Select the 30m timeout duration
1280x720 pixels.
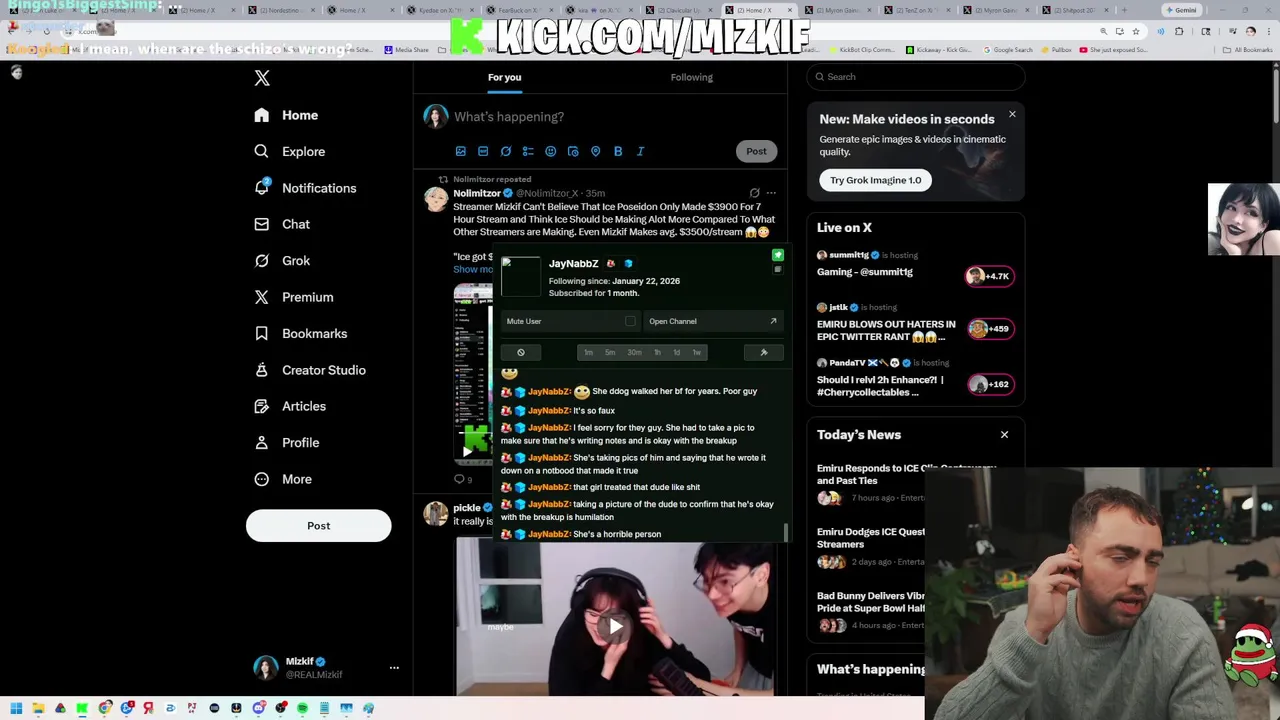click(x=634, y=352)
